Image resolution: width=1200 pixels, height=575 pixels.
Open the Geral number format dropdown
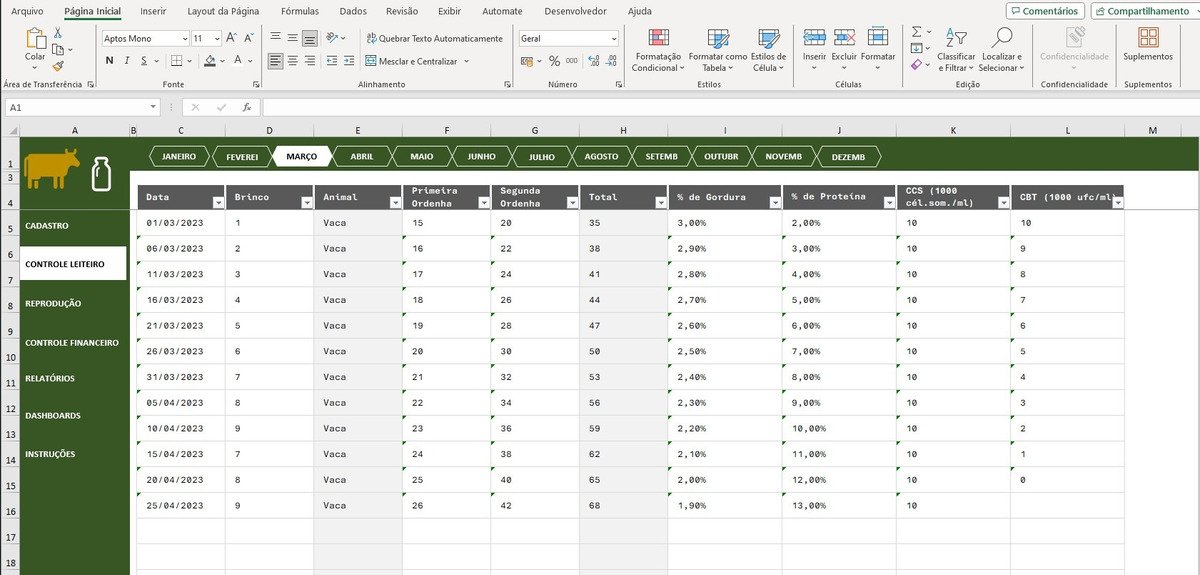point(614,38)
